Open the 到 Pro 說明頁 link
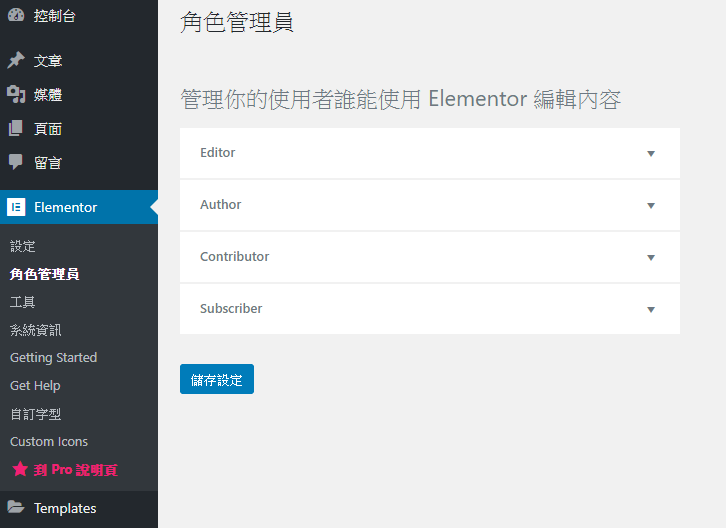This screenshot has height=528, width=726. coord(75,470)
